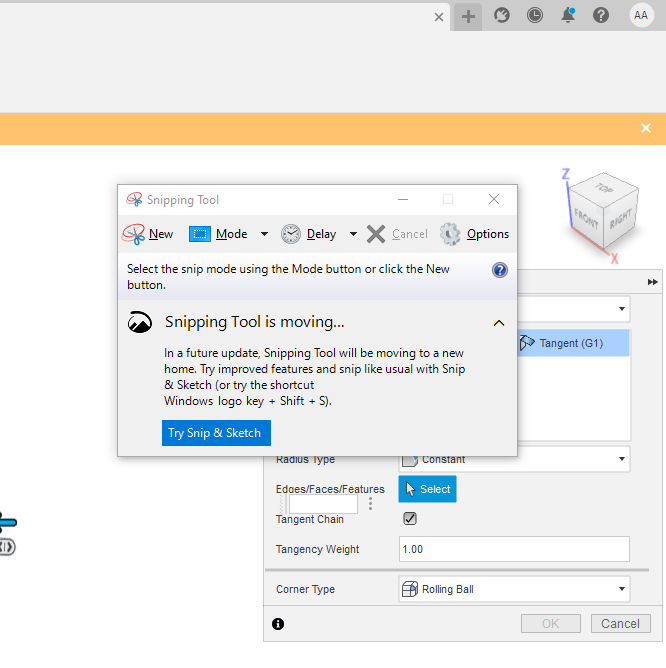Dismiss the orange notification bar

646,128
